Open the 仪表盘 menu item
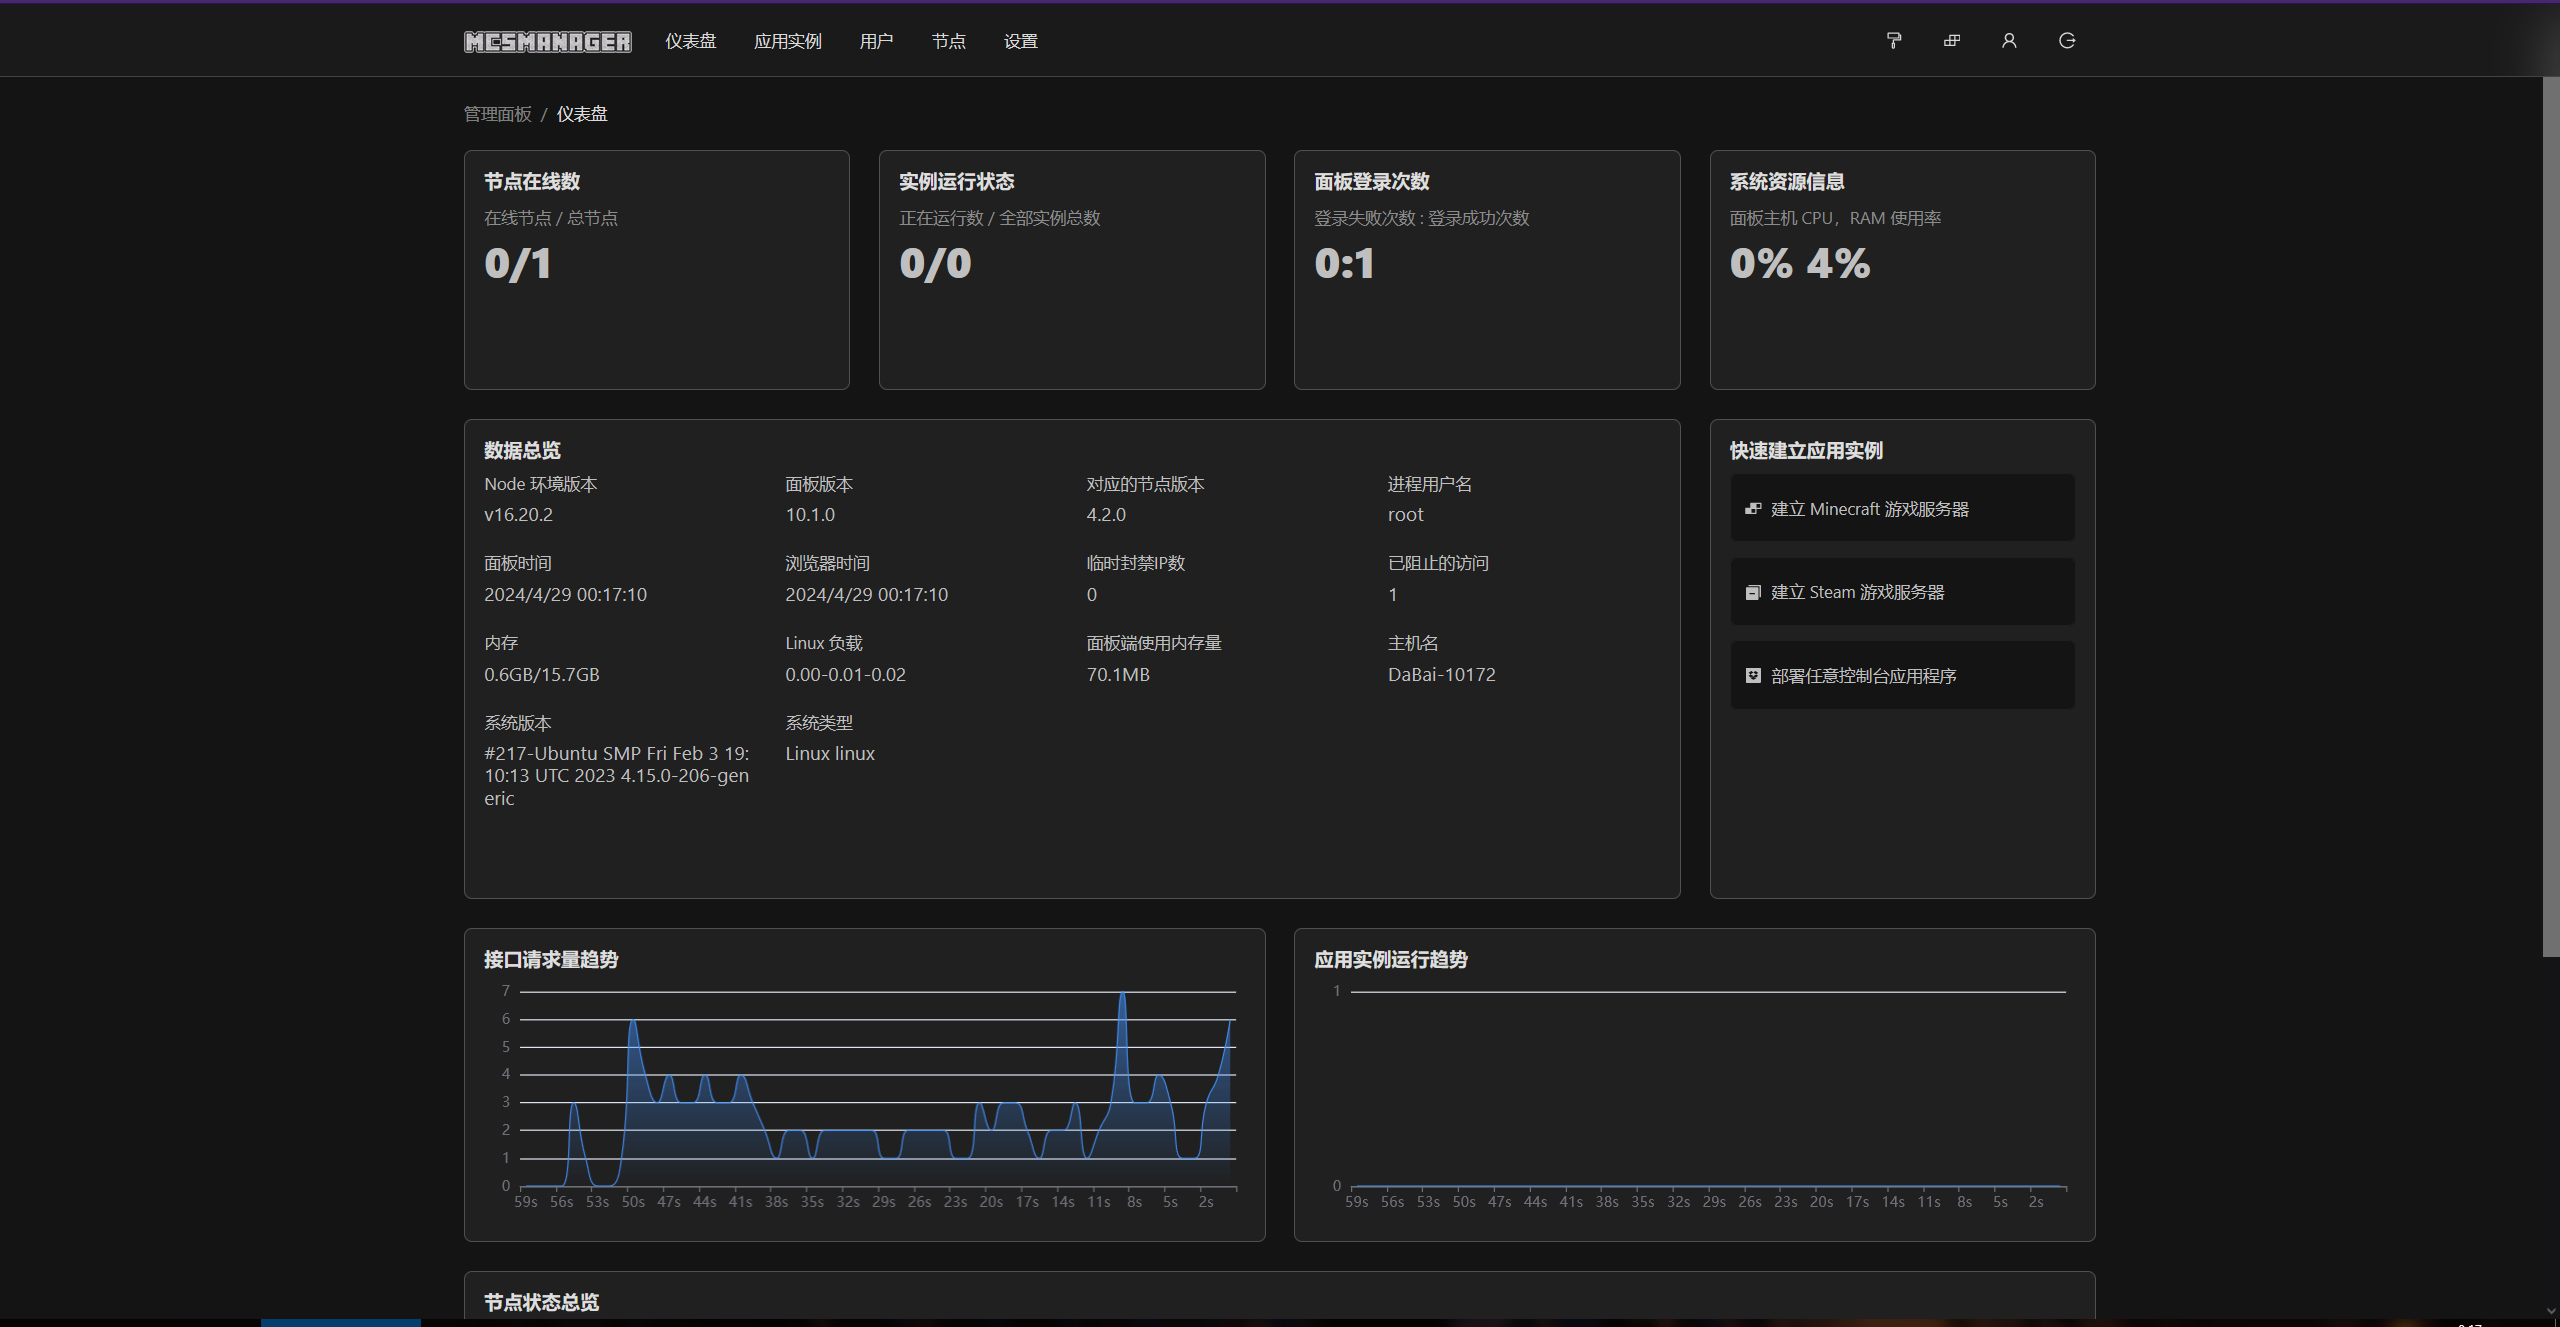Image resolution: width=2560 pixels, height=1327 pixels. 691,41
